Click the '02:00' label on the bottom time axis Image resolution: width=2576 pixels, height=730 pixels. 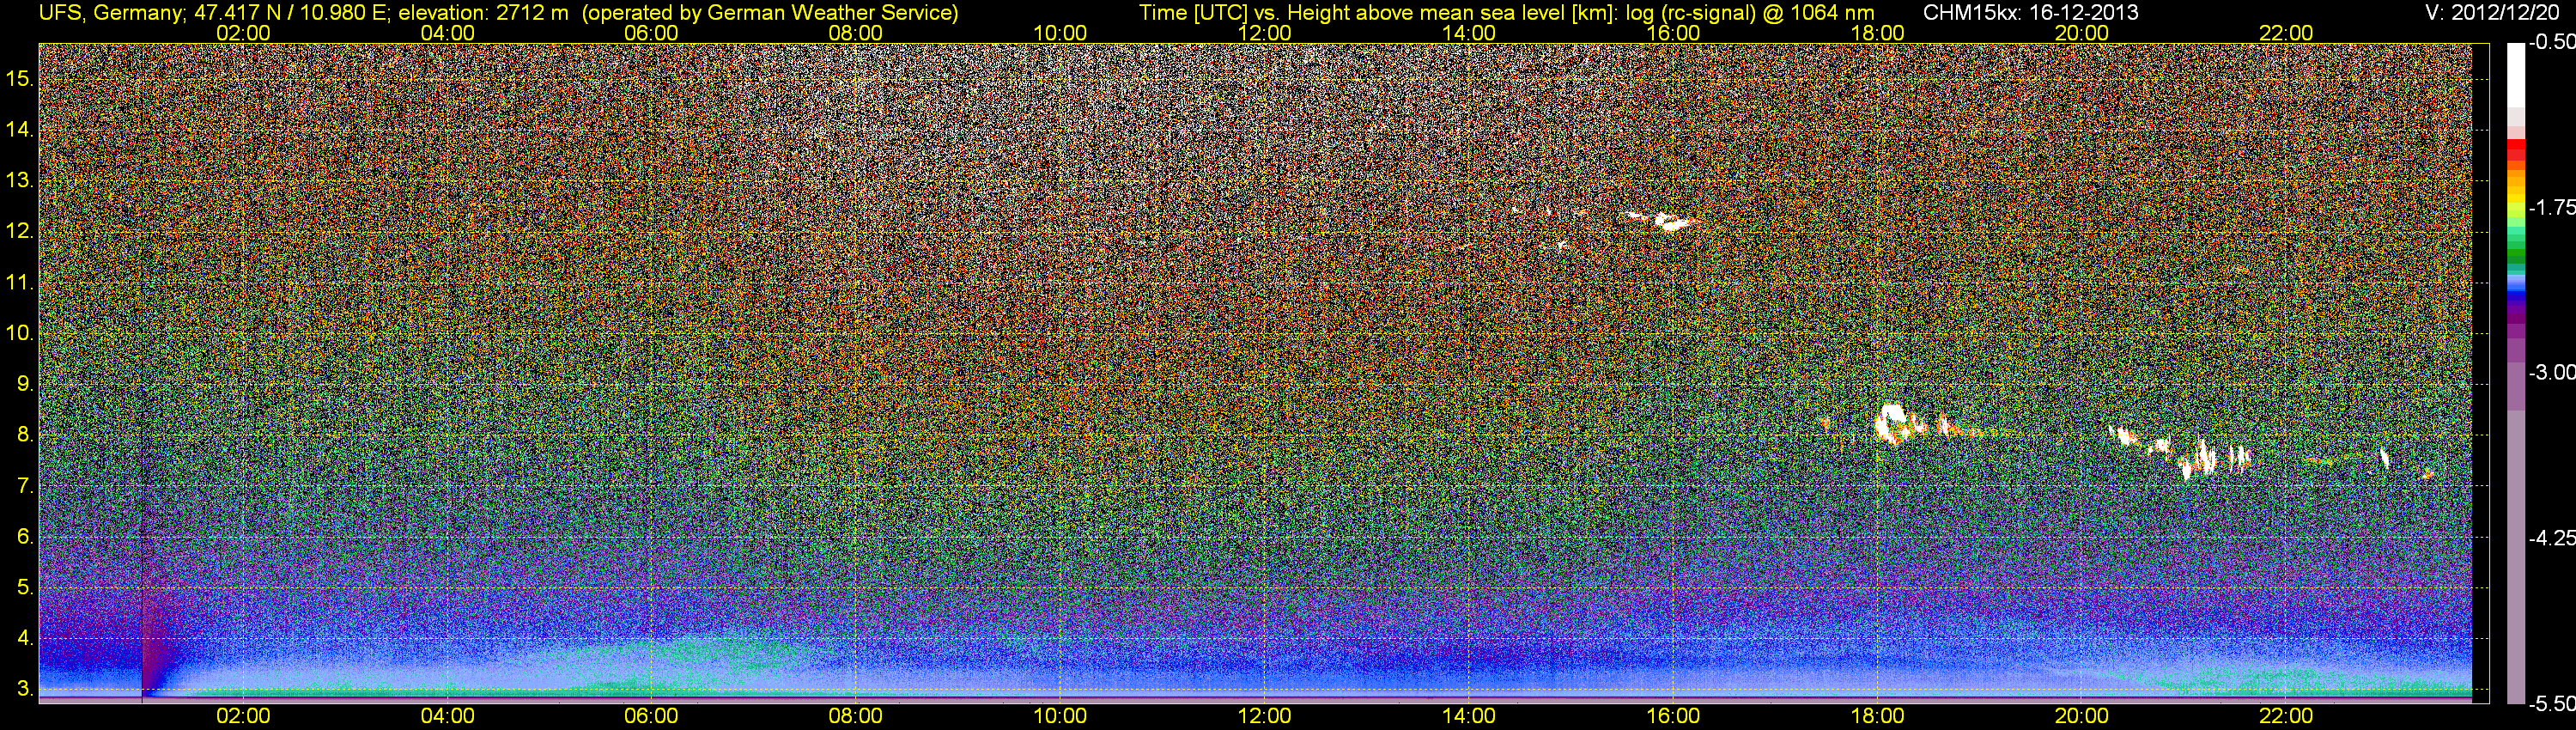click(243, 716)
